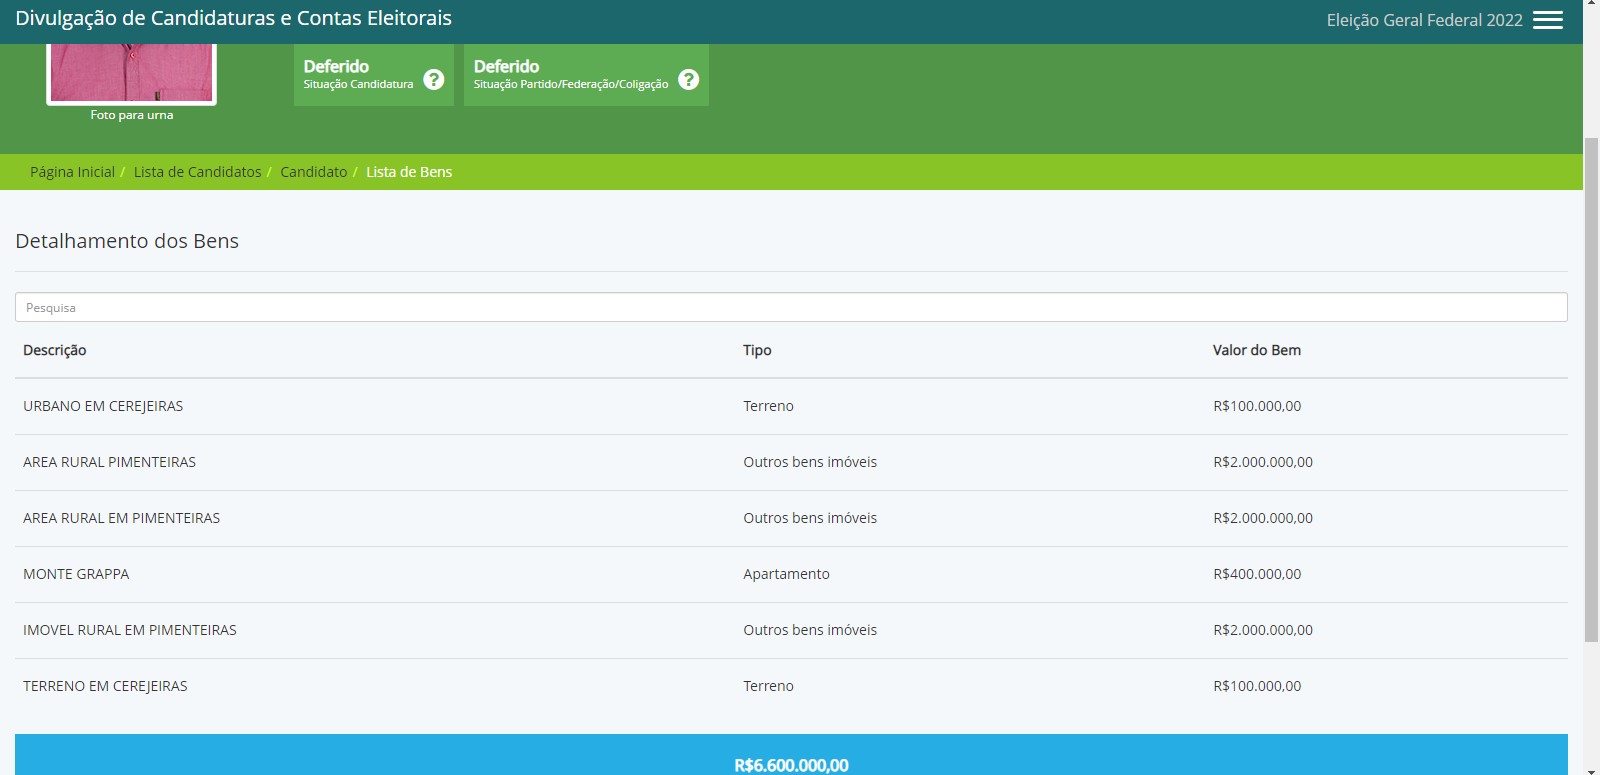Click scrollbar down arrow at bottom
This screenshot has width=1600, height=775.
[1591, 769]
